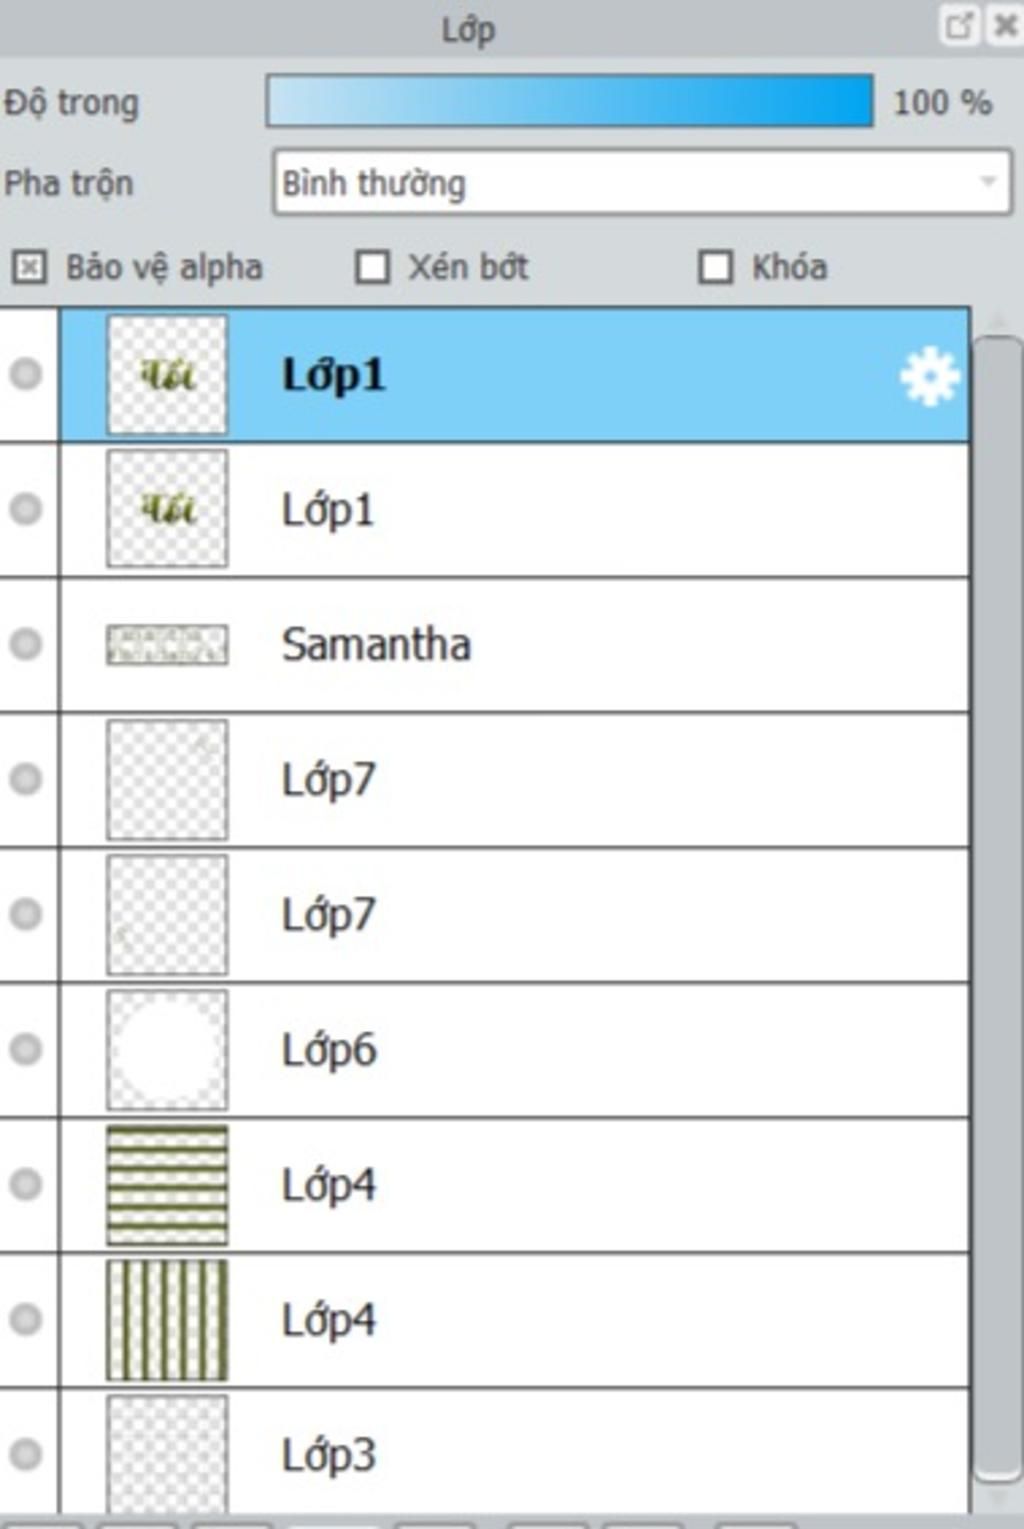Toggle visibility of the Lớp3 layer
This screenshot has width=1024, height=1529.
pos(26,1454)
